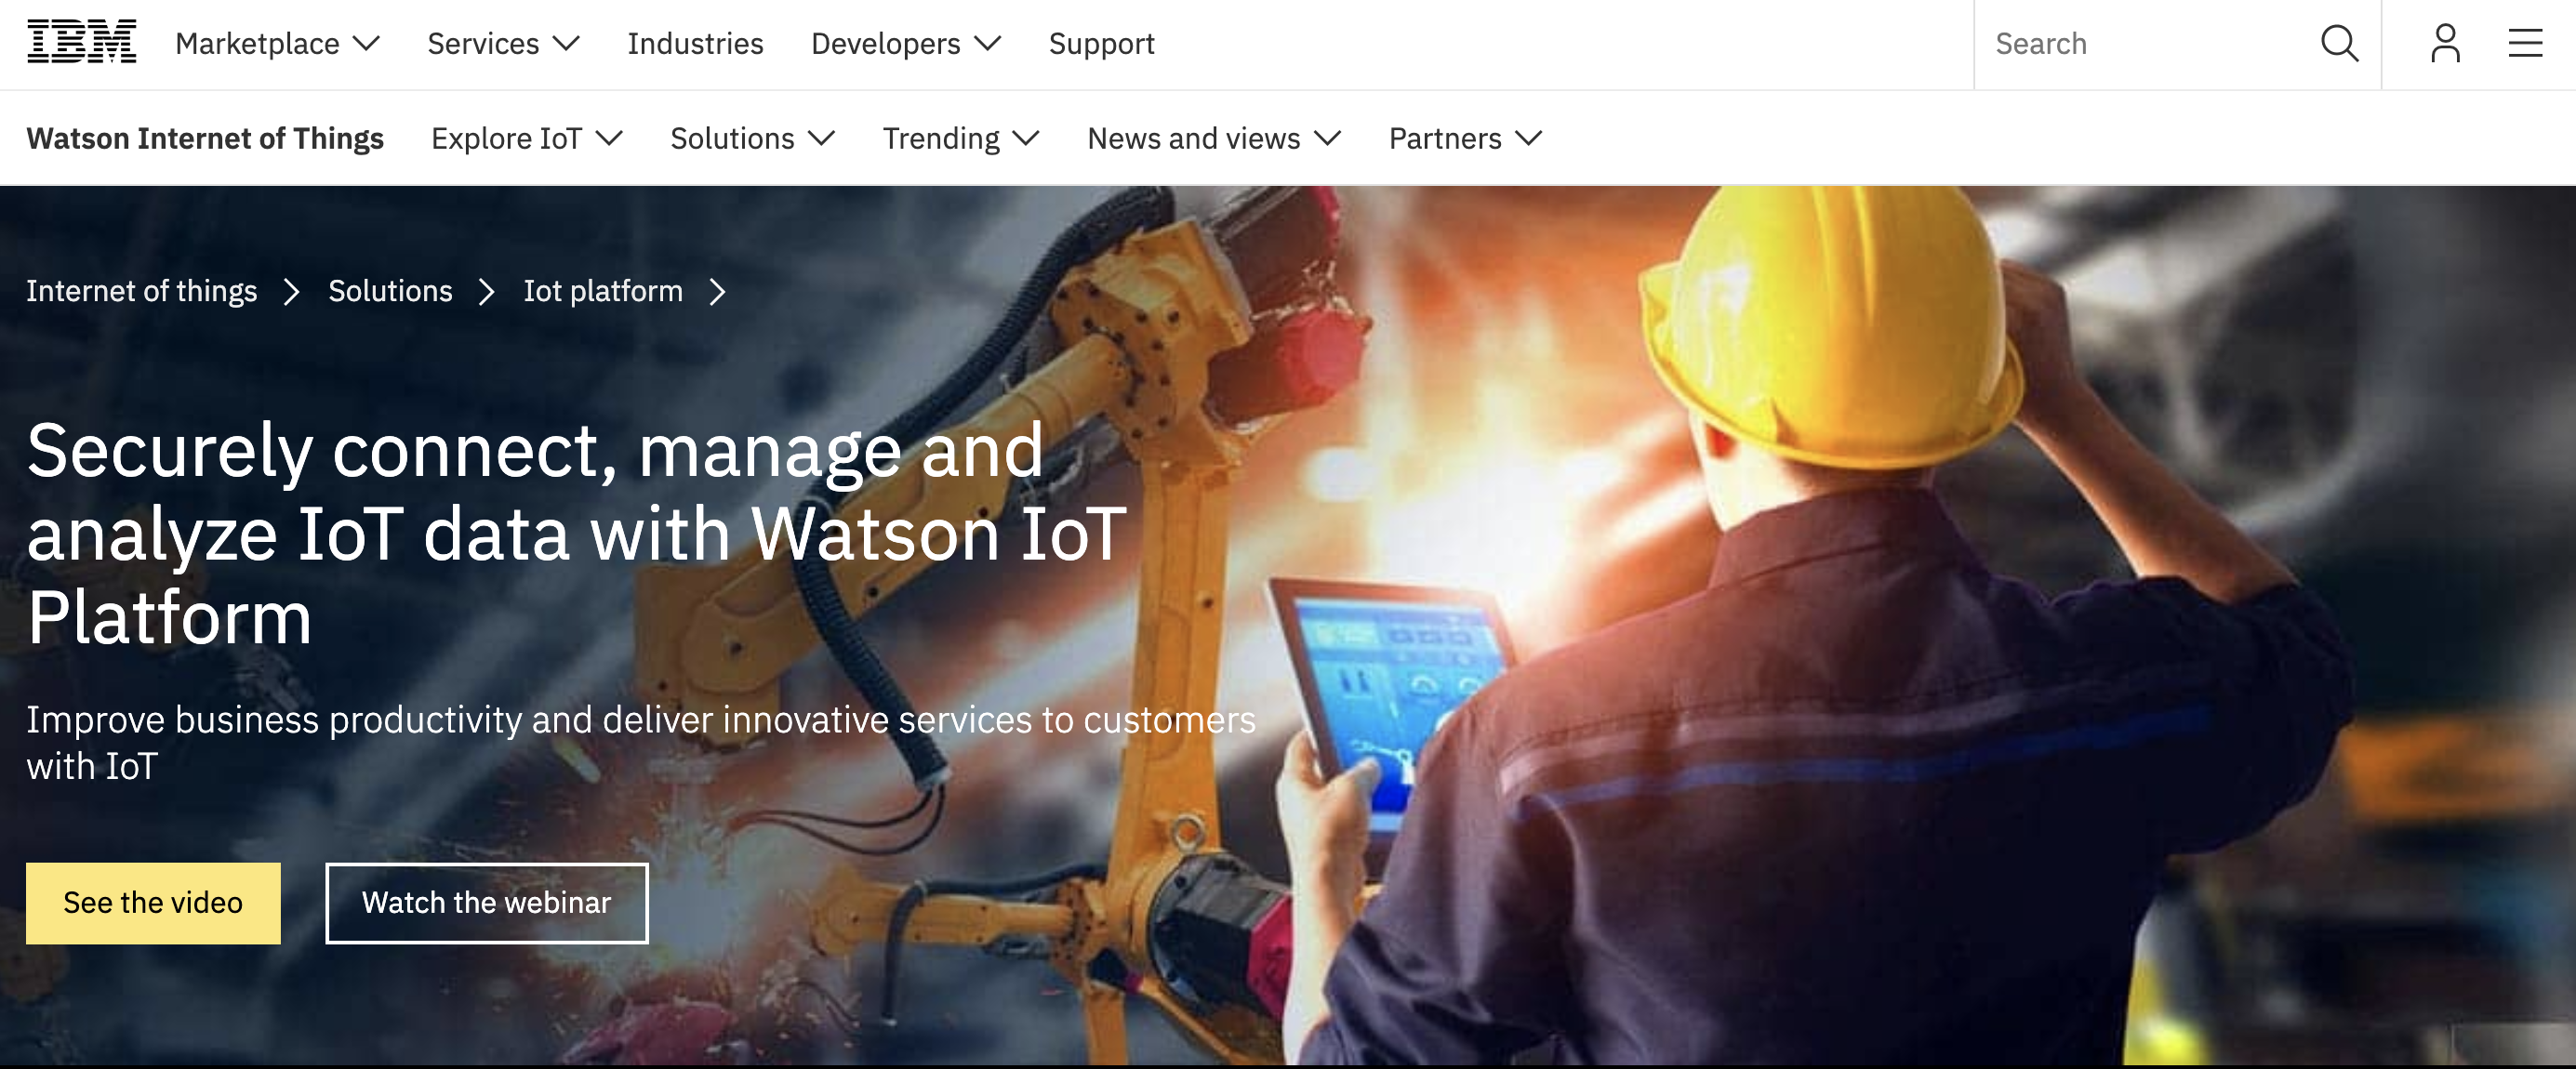The image size is (2576, 1069).
Task: Open the hamburger menu icon
Action: point(2525,43)
